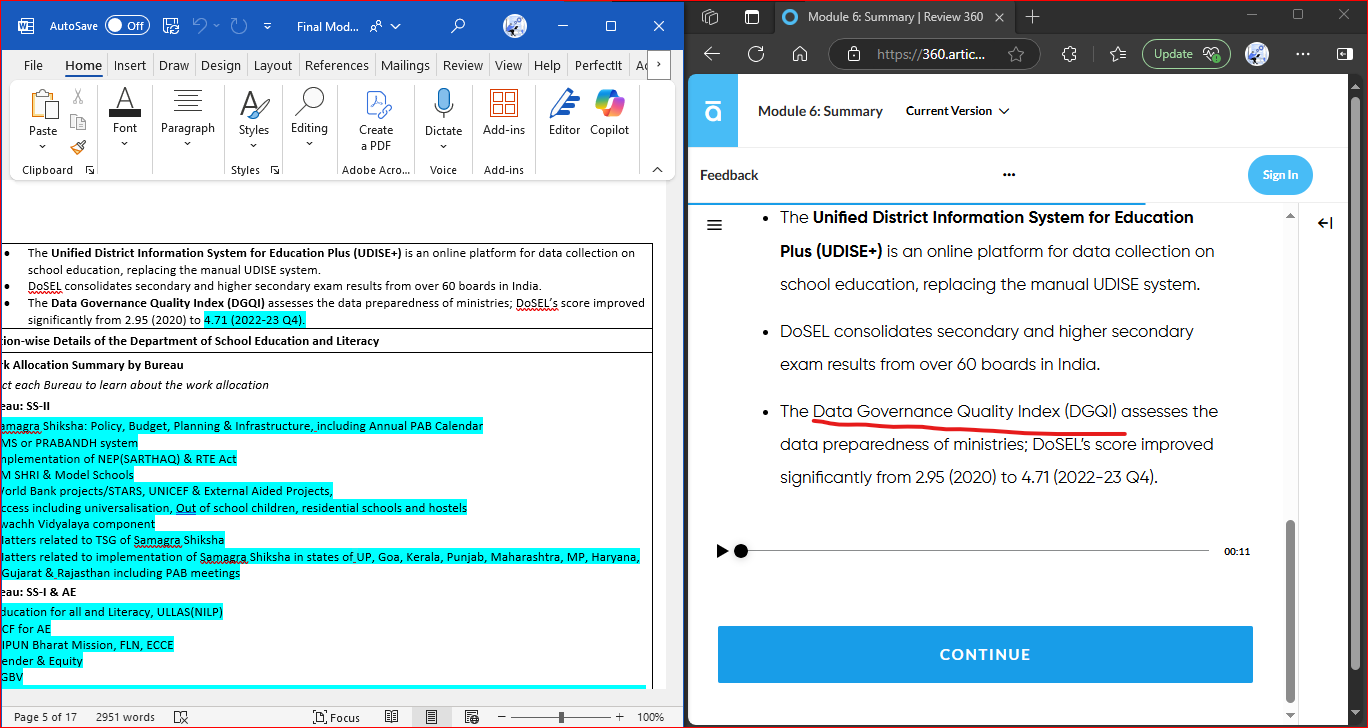Viewport: 1368px width, 728px height.
Task: Add page to favorites star icon
Action: 1016,54
